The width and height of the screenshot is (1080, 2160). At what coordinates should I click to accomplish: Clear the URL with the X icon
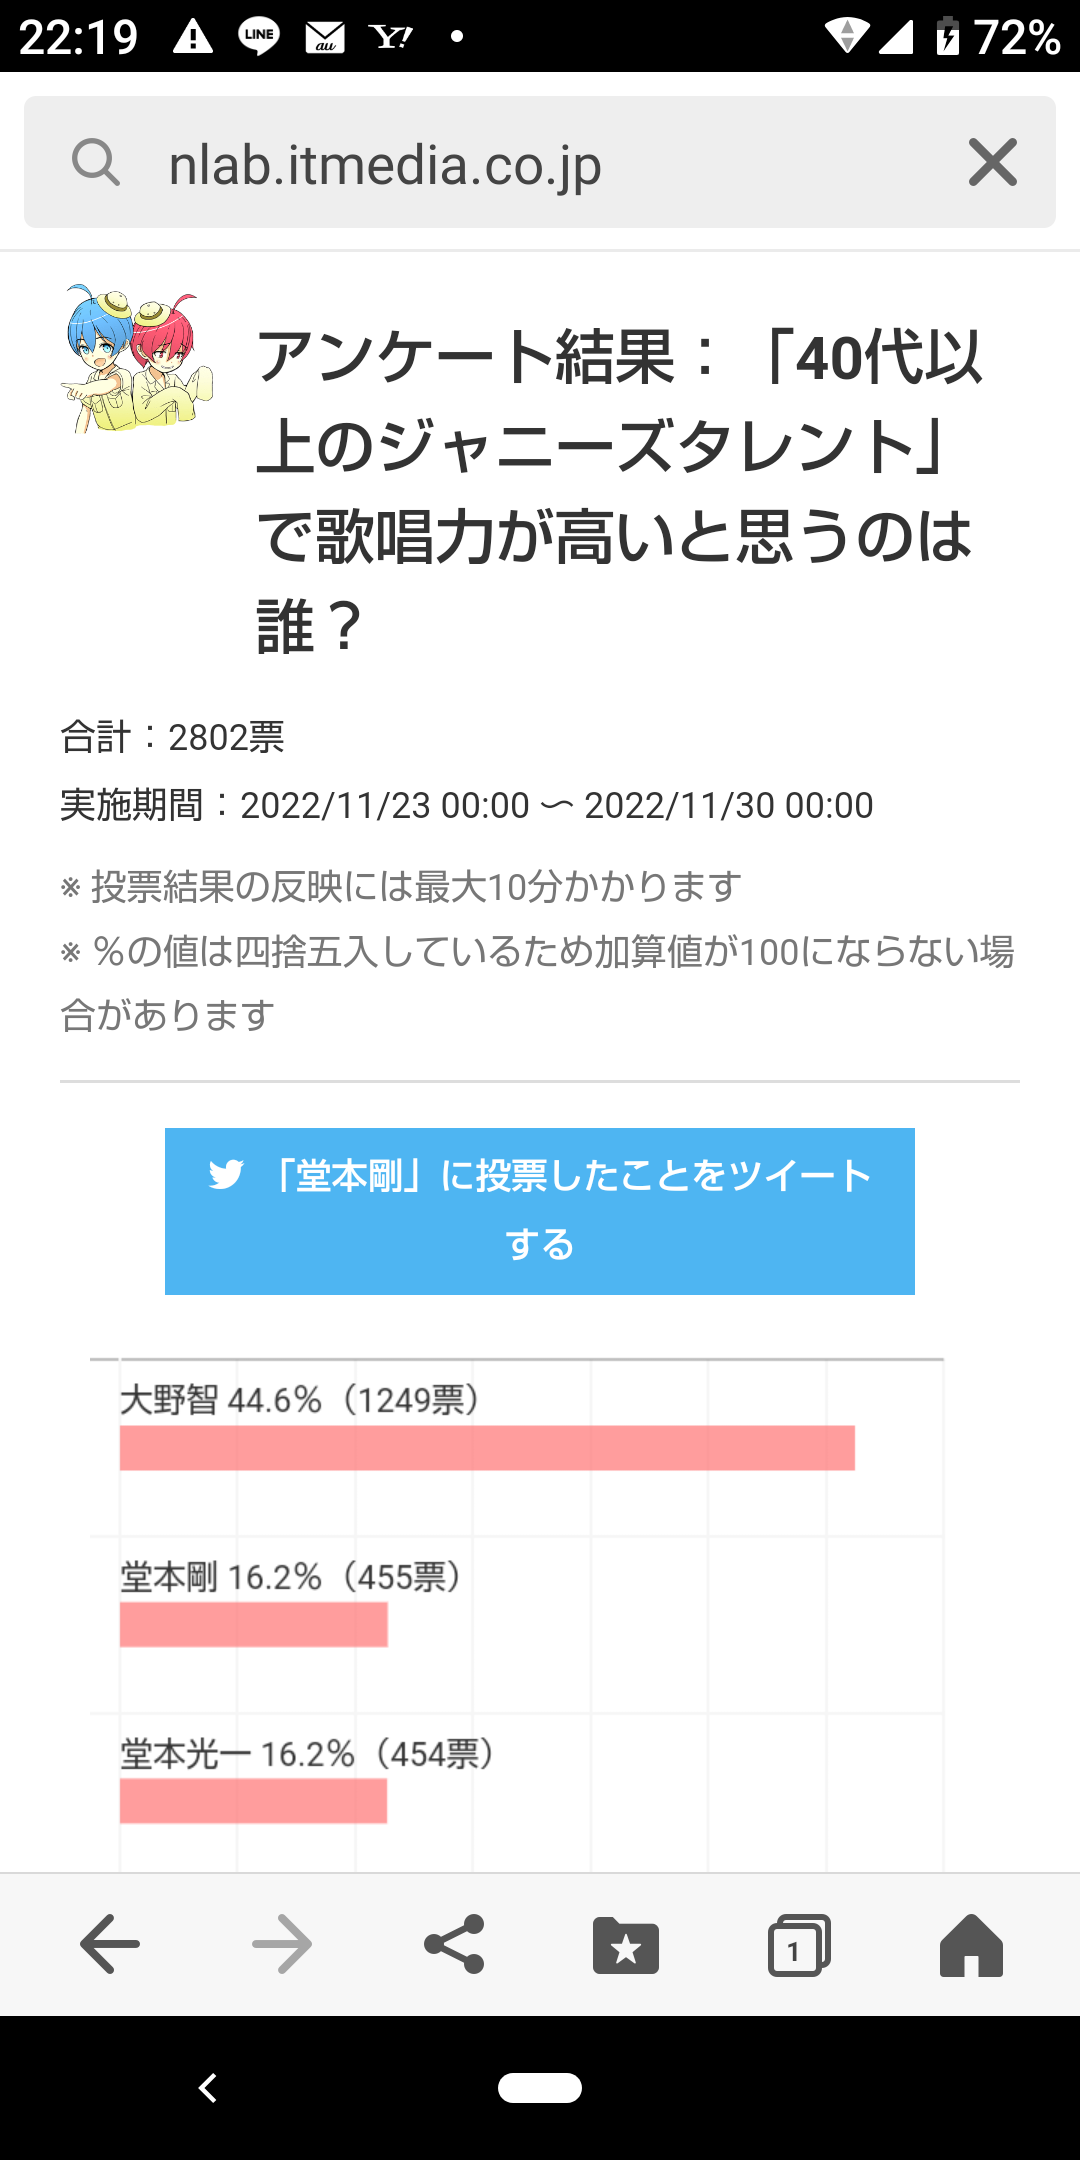pyautogui.click(x=993, y=162)
